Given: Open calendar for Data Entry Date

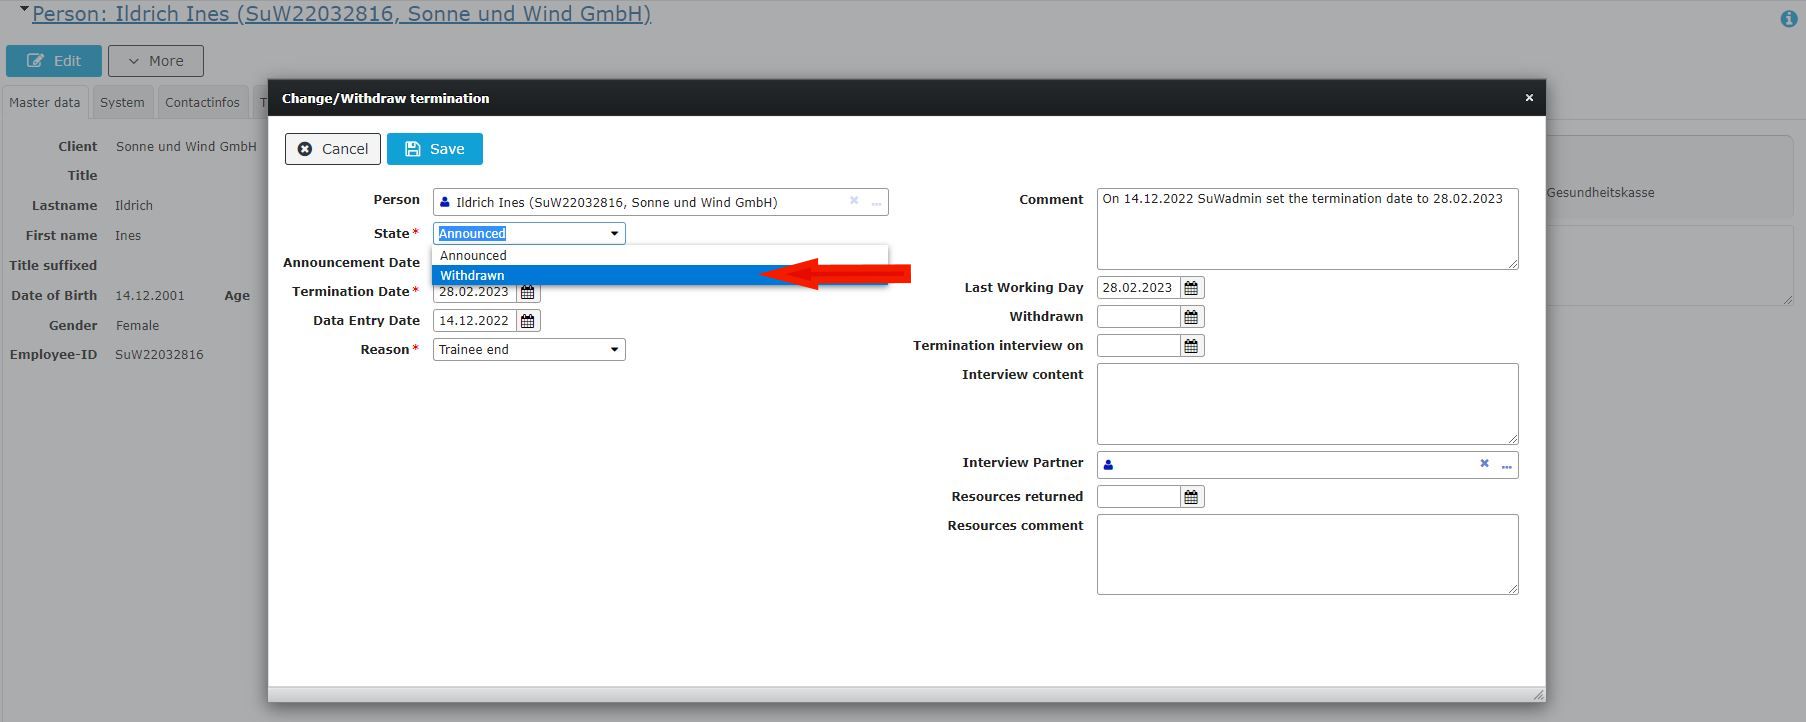Looking at the screenshot, I should click(x=528, y=321).
